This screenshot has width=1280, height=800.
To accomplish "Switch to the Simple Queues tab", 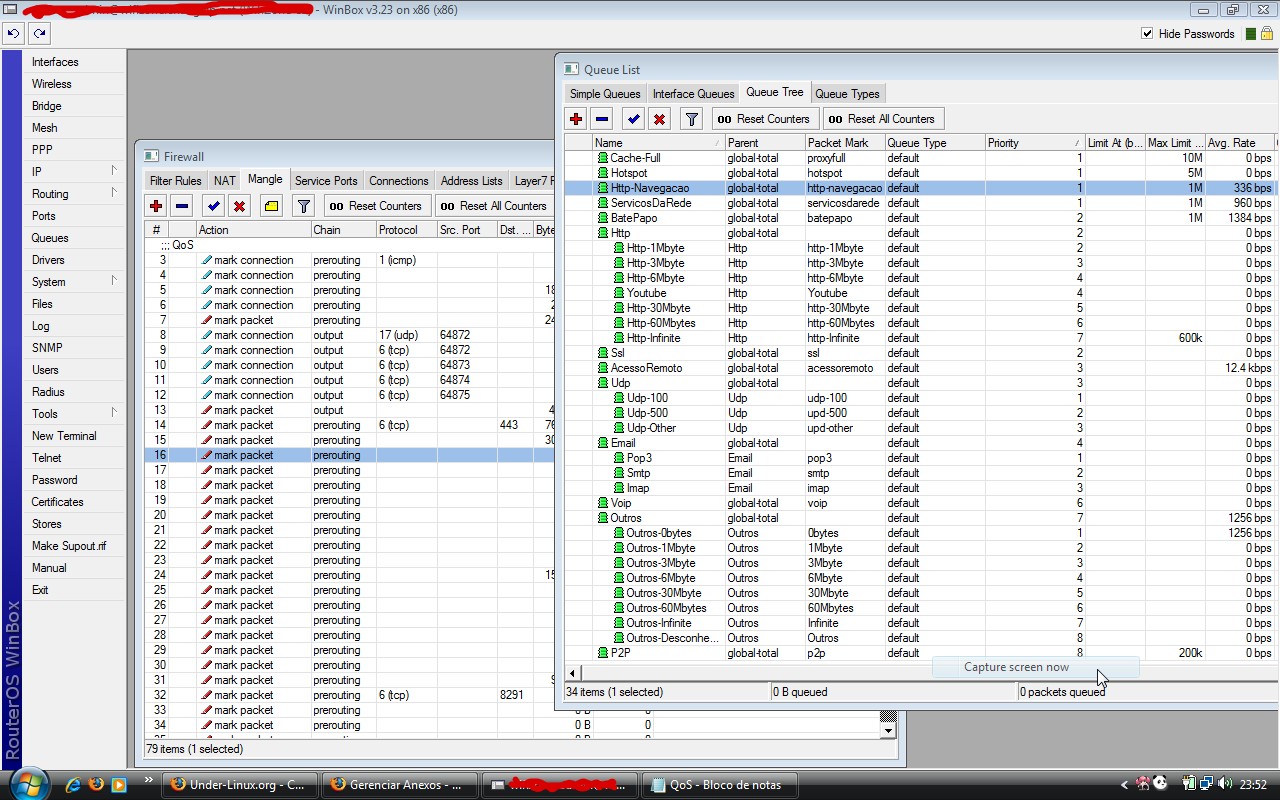I will (x=605, y=94).
